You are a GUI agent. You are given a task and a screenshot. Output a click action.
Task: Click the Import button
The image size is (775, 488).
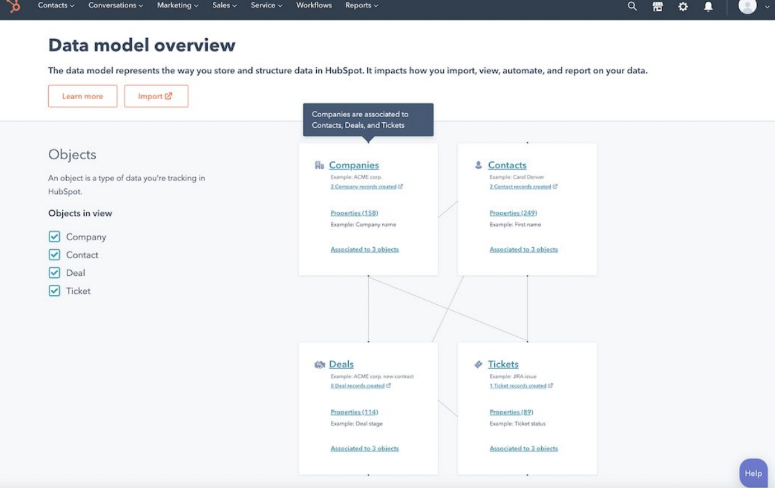pos(156,96)
